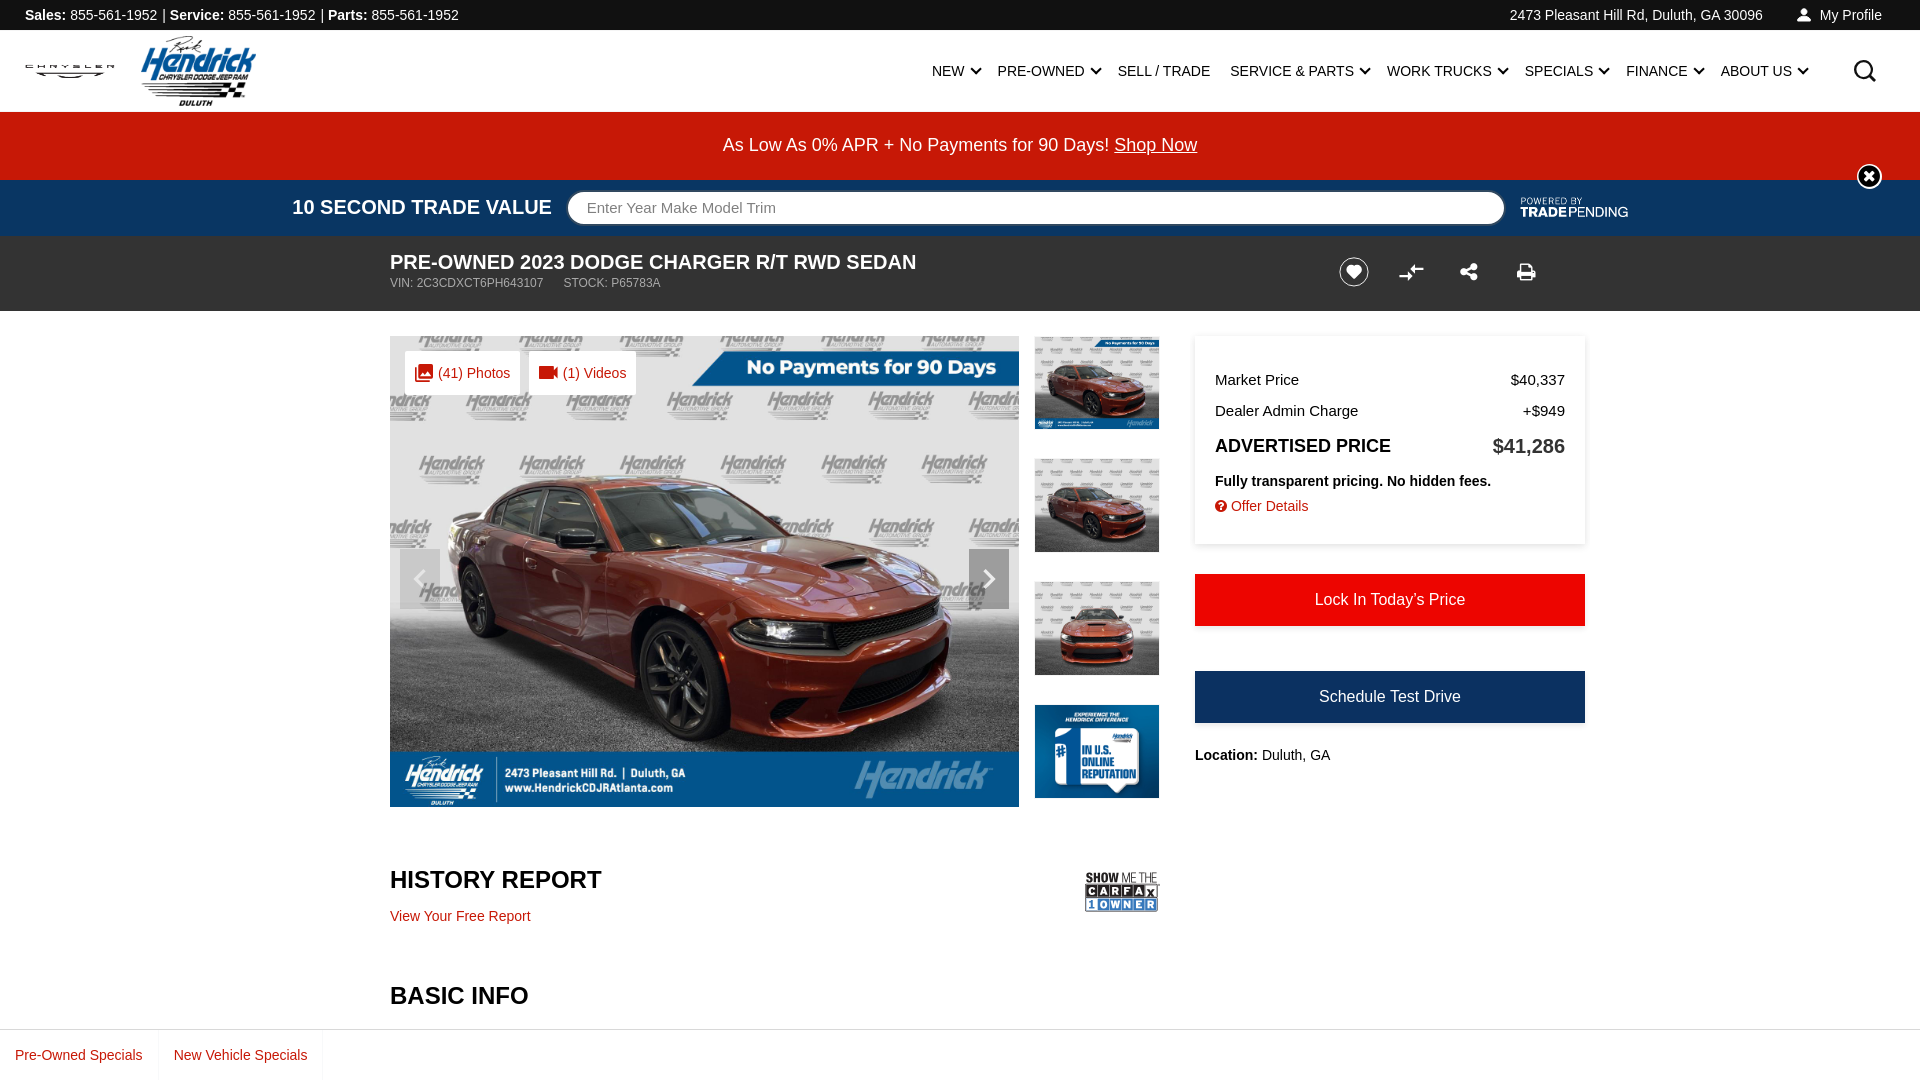
Task: Click the TradePending powered-by logo
Action: point(1574,208)
